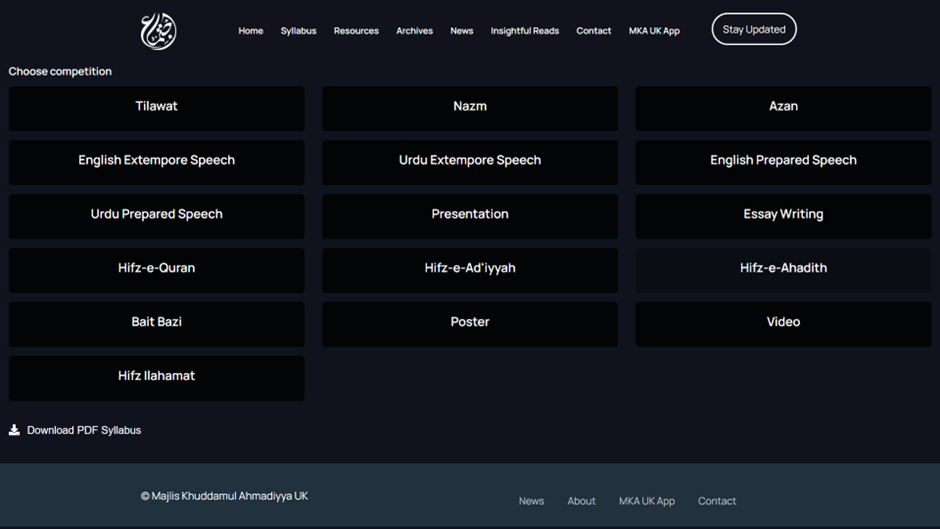
Task: Select English Extempore Speech
Action: click(x=157, y=161)
